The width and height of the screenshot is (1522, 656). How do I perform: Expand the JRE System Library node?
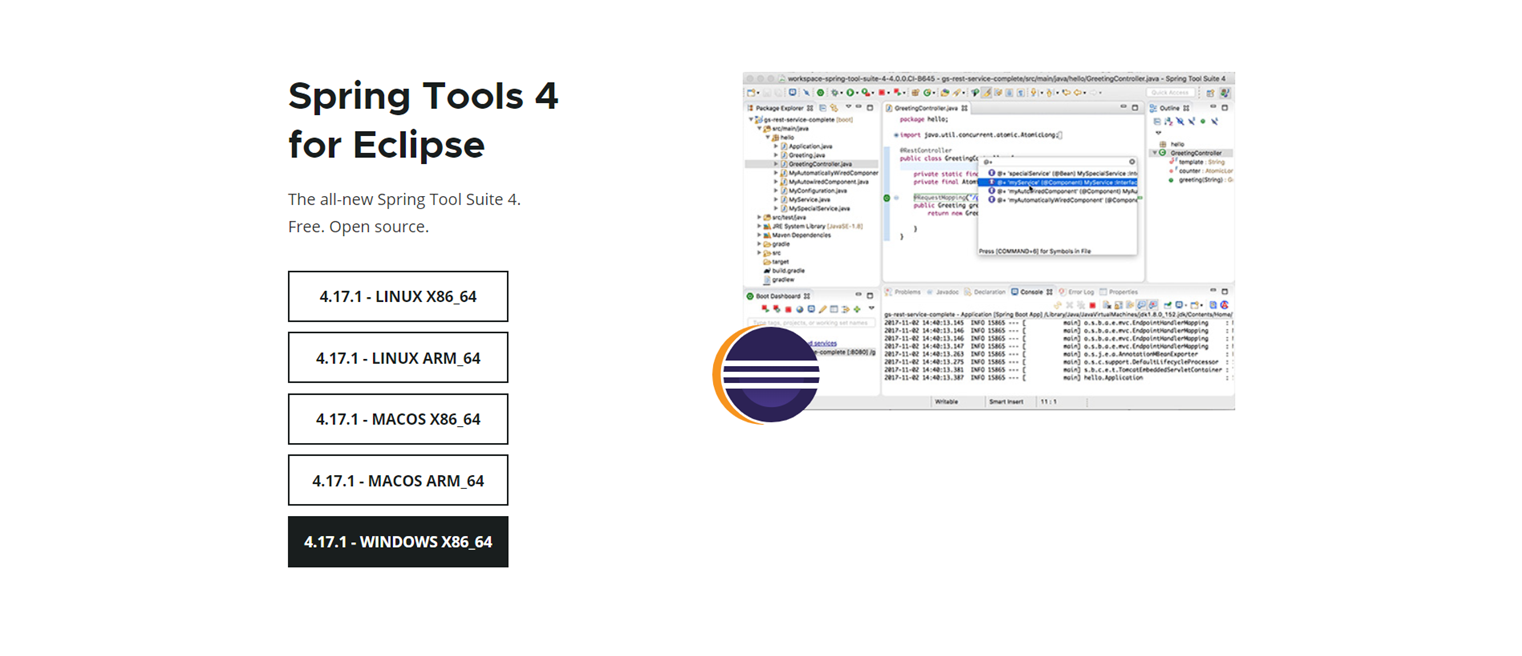click(x=759, y=225)
